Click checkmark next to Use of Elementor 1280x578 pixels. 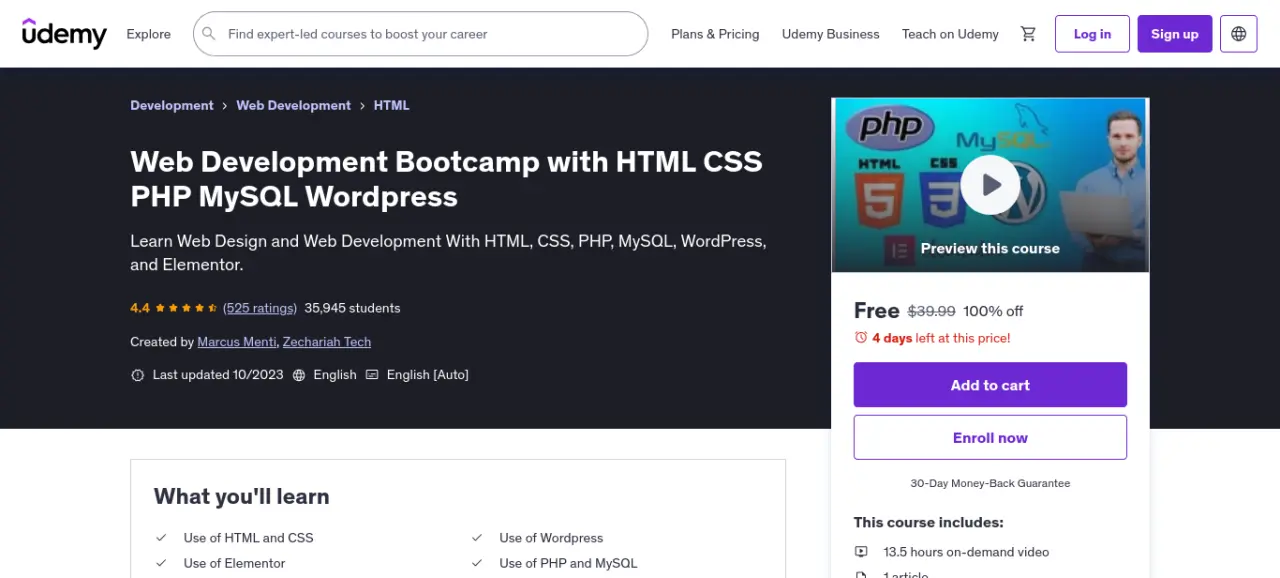162,564
